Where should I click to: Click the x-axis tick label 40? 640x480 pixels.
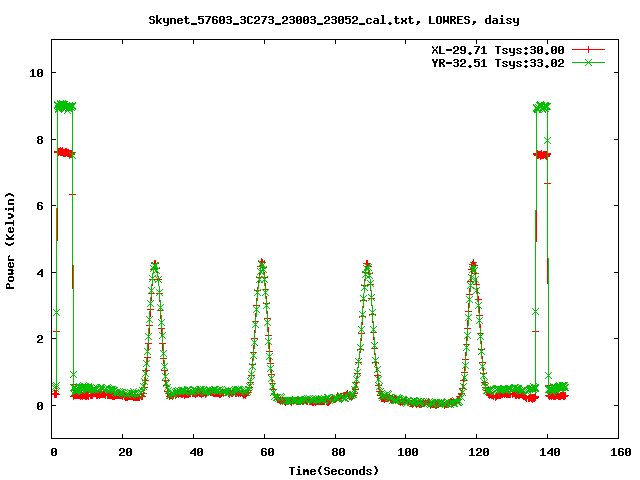[x=194, y=452]
